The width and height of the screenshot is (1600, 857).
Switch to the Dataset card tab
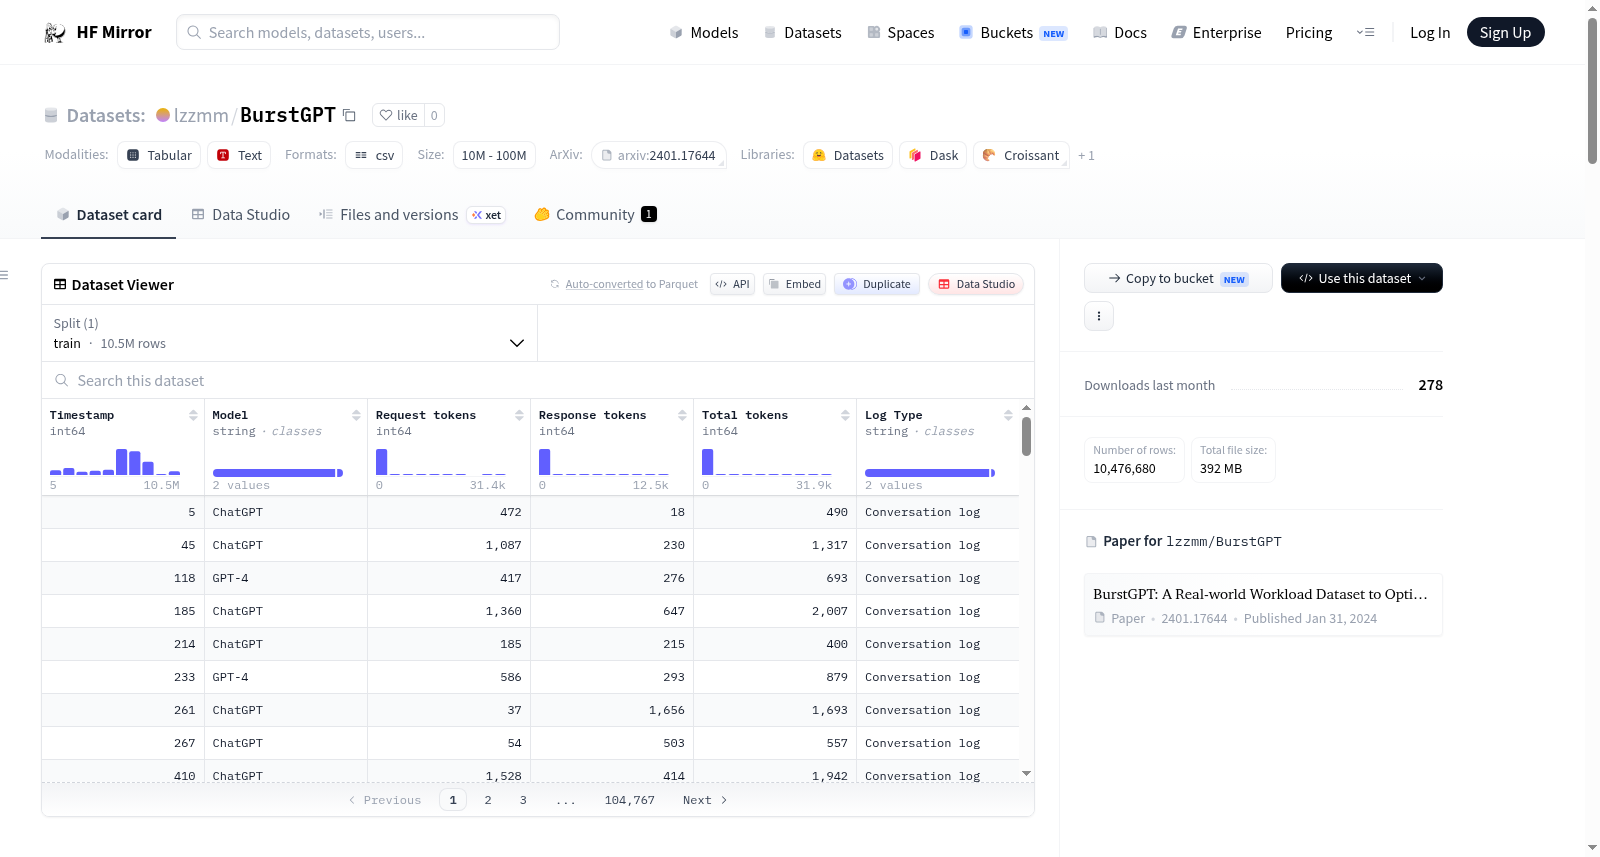point(108,215)
